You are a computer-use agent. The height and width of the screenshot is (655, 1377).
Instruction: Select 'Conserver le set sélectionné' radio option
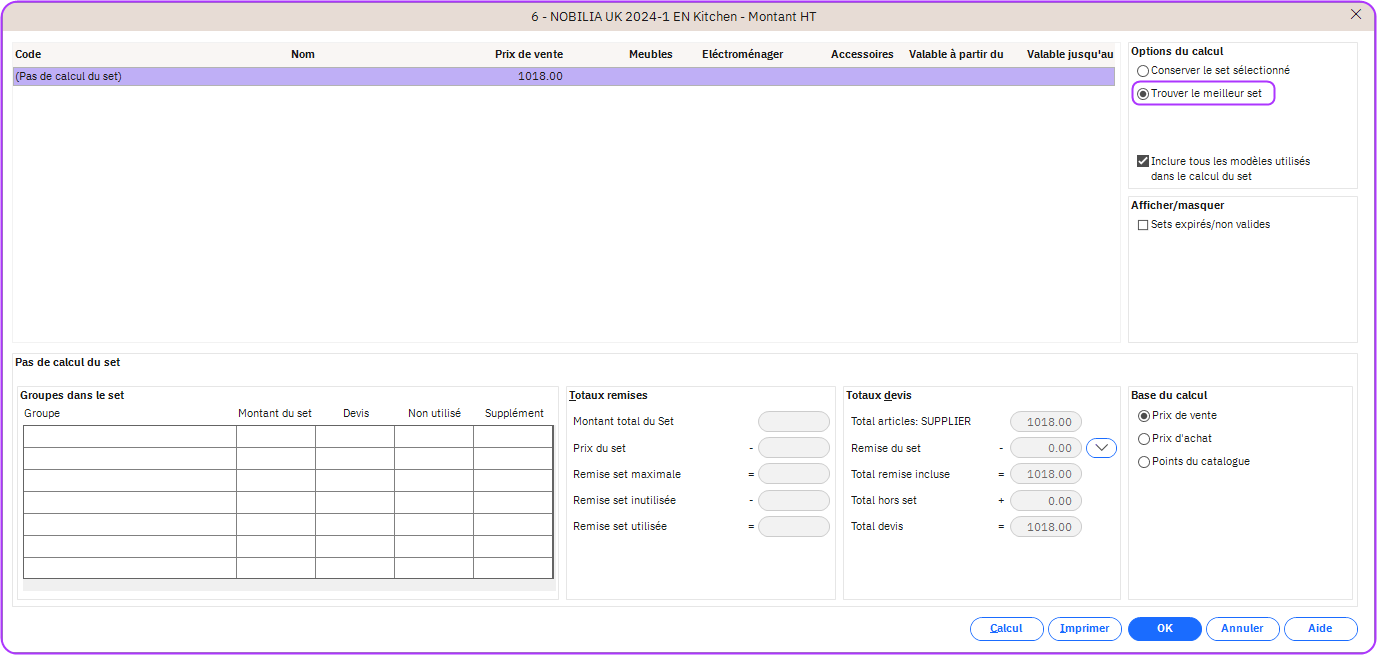[1143, 71]
